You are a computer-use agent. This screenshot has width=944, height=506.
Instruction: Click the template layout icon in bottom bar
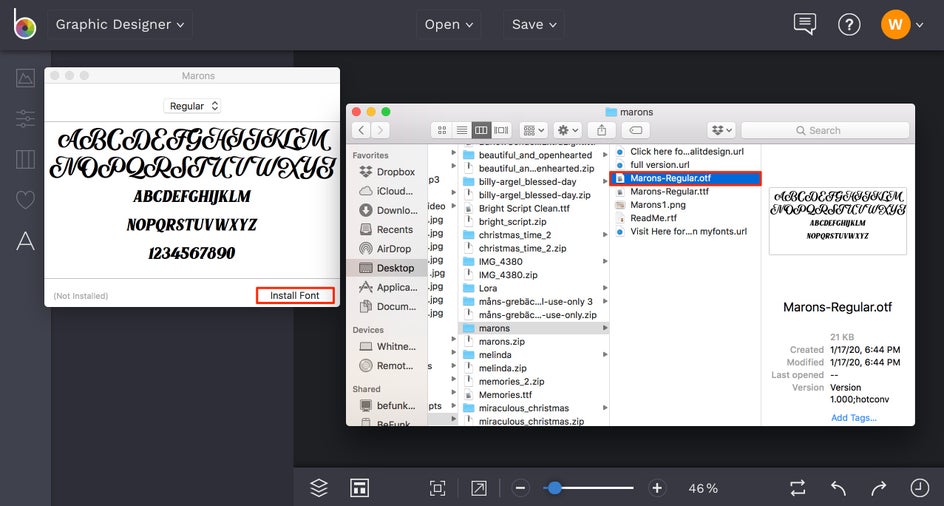(359, 488)
